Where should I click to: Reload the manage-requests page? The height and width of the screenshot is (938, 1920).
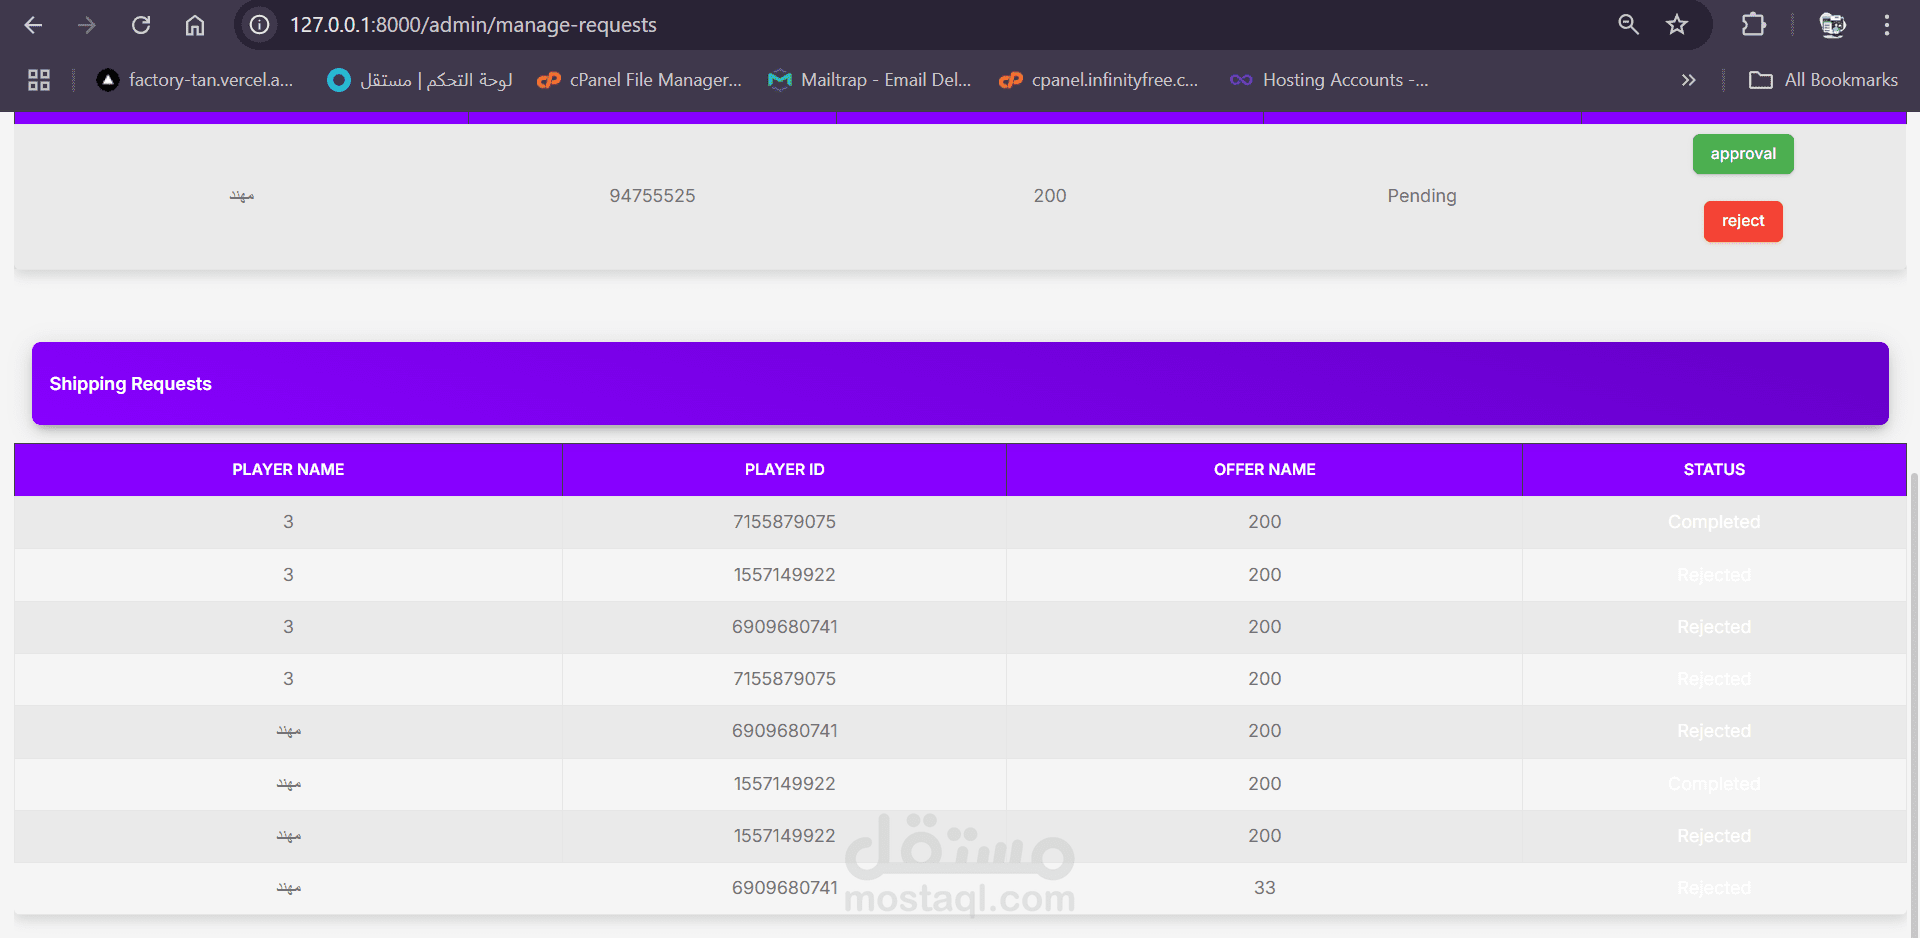coord(141,25)
